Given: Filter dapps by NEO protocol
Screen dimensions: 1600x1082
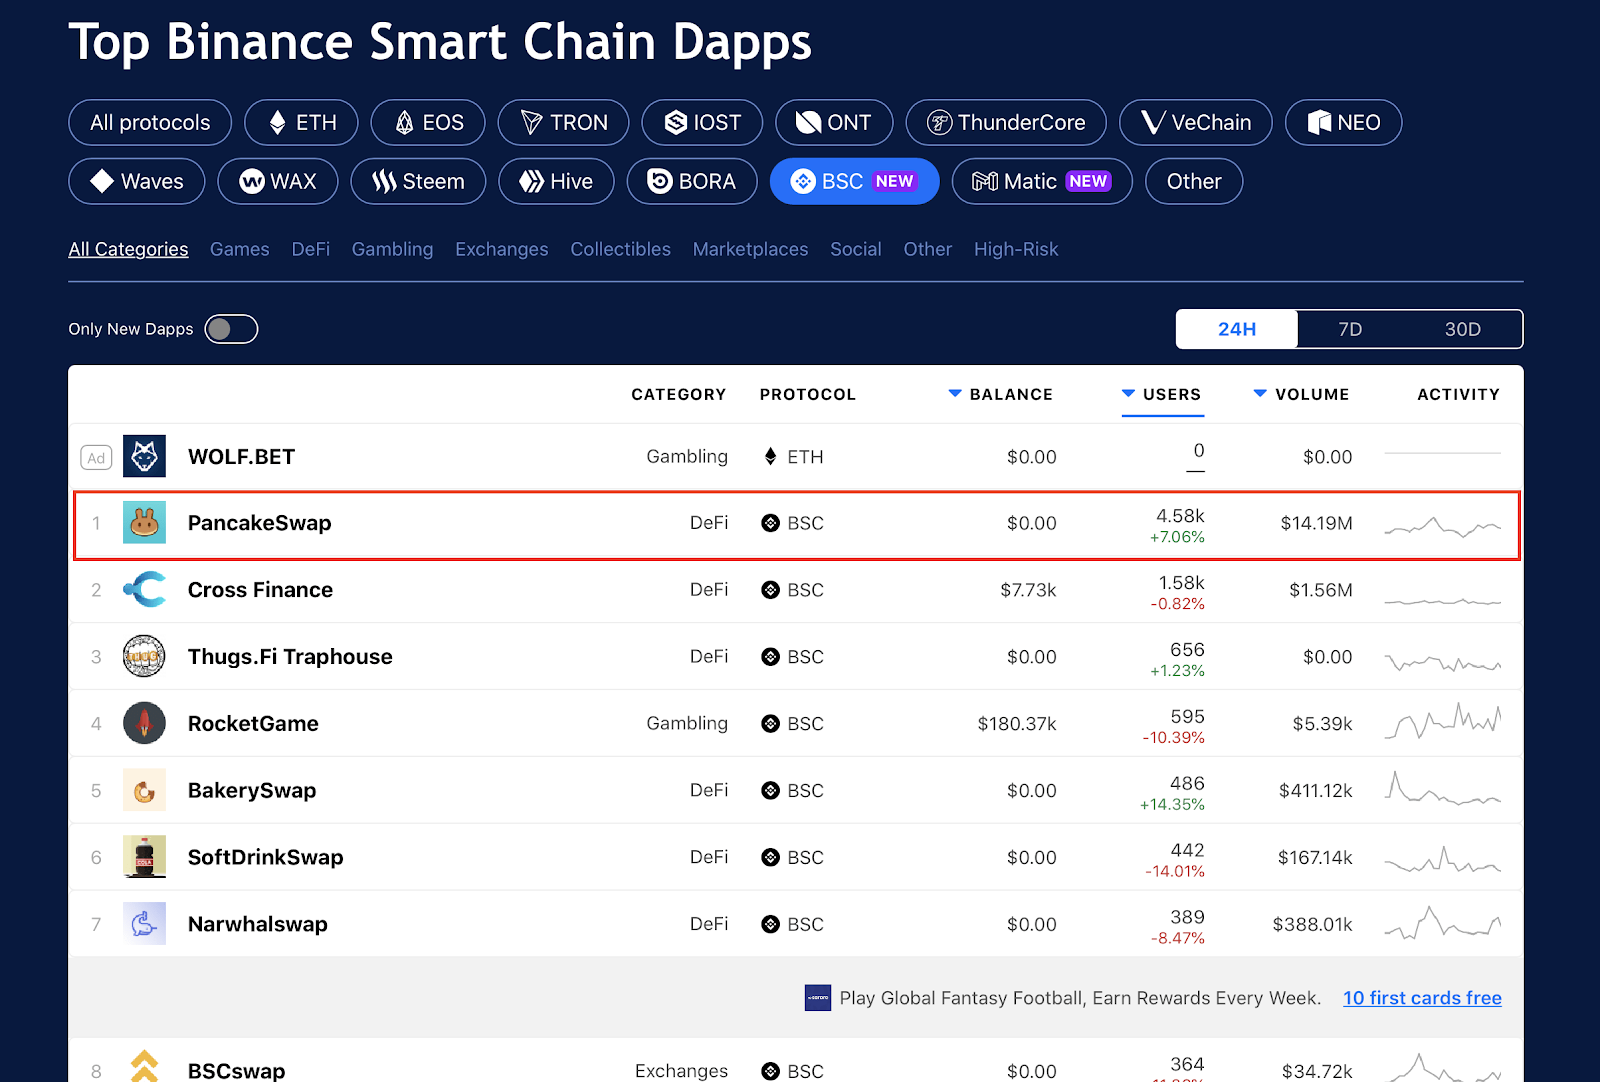Looking at the screenshot, I should [1344, 122].
